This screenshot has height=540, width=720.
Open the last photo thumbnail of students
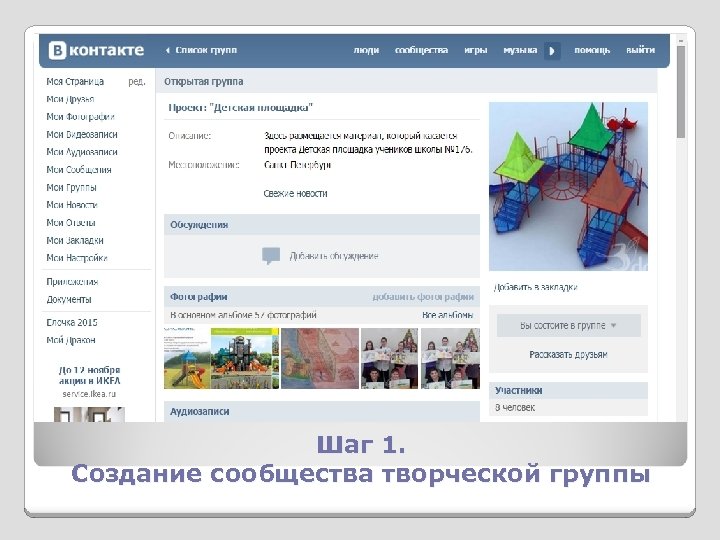tap(450, 358)
